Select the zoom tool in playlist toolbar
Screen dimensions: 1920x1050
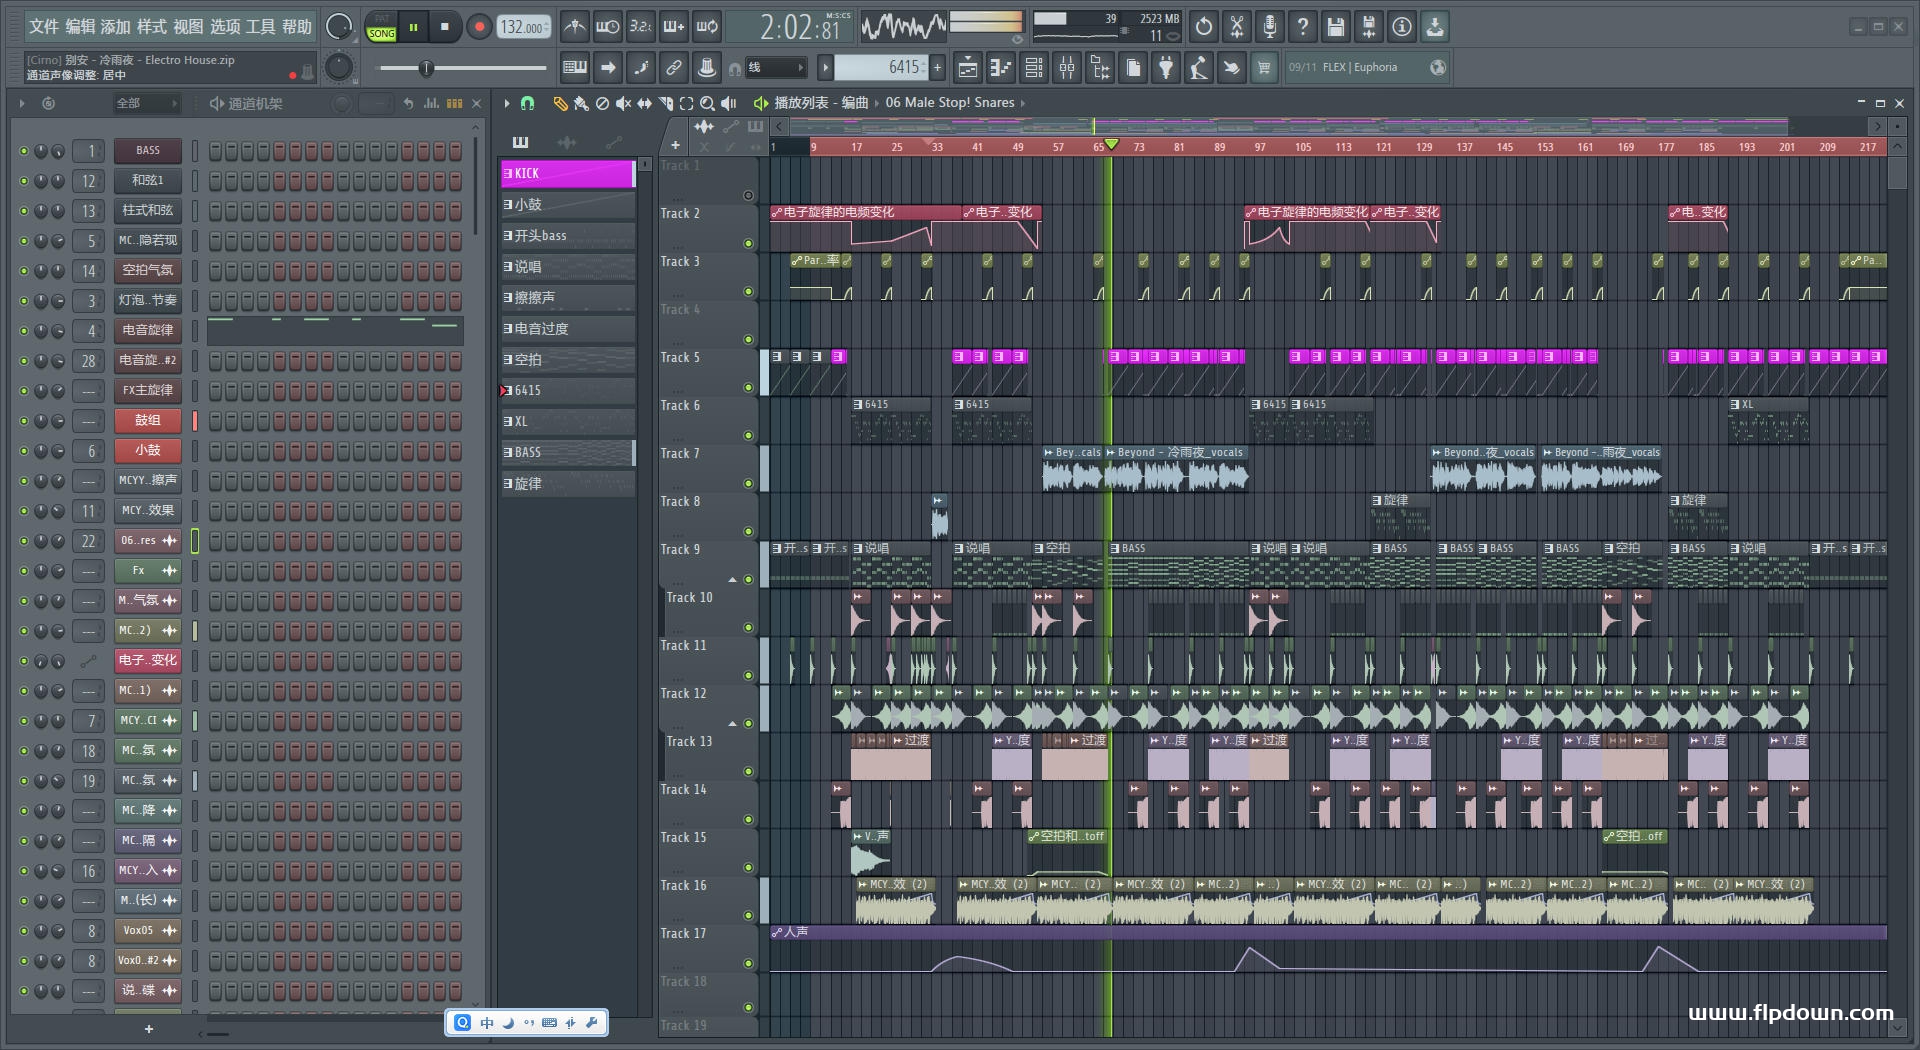[x=707, y=103]
